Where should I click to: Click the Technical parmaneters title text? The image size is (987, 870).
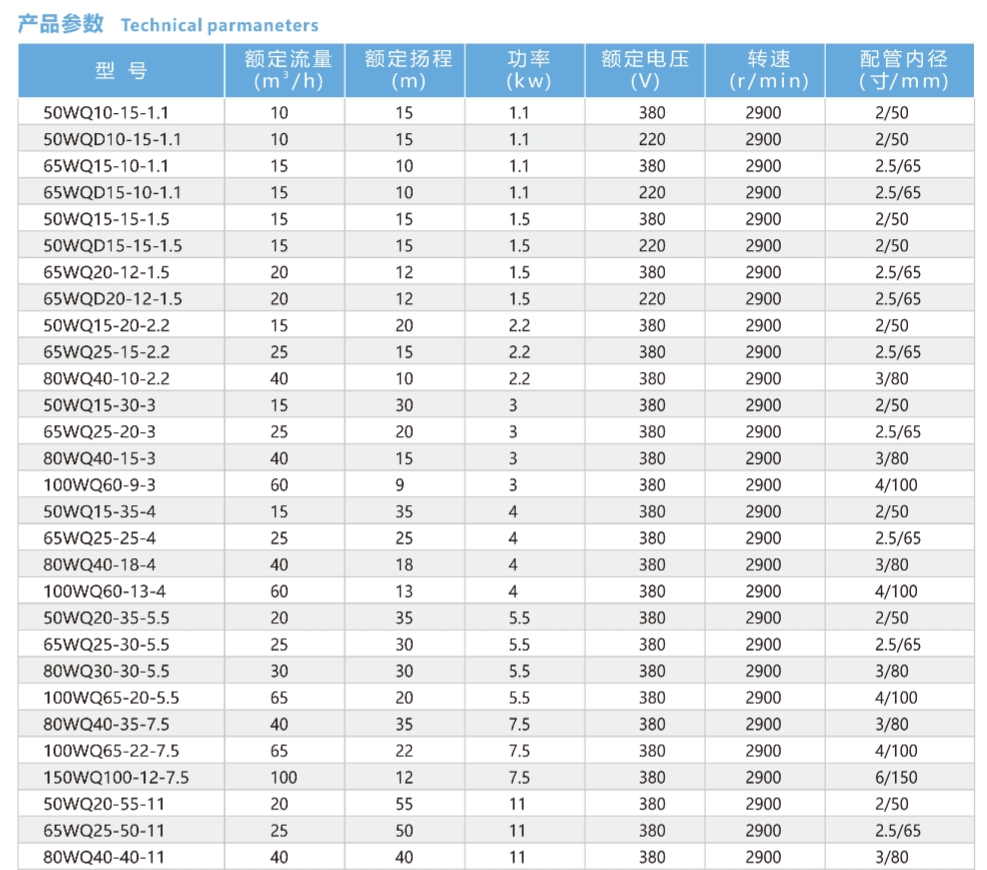click(x=220, y=26)
